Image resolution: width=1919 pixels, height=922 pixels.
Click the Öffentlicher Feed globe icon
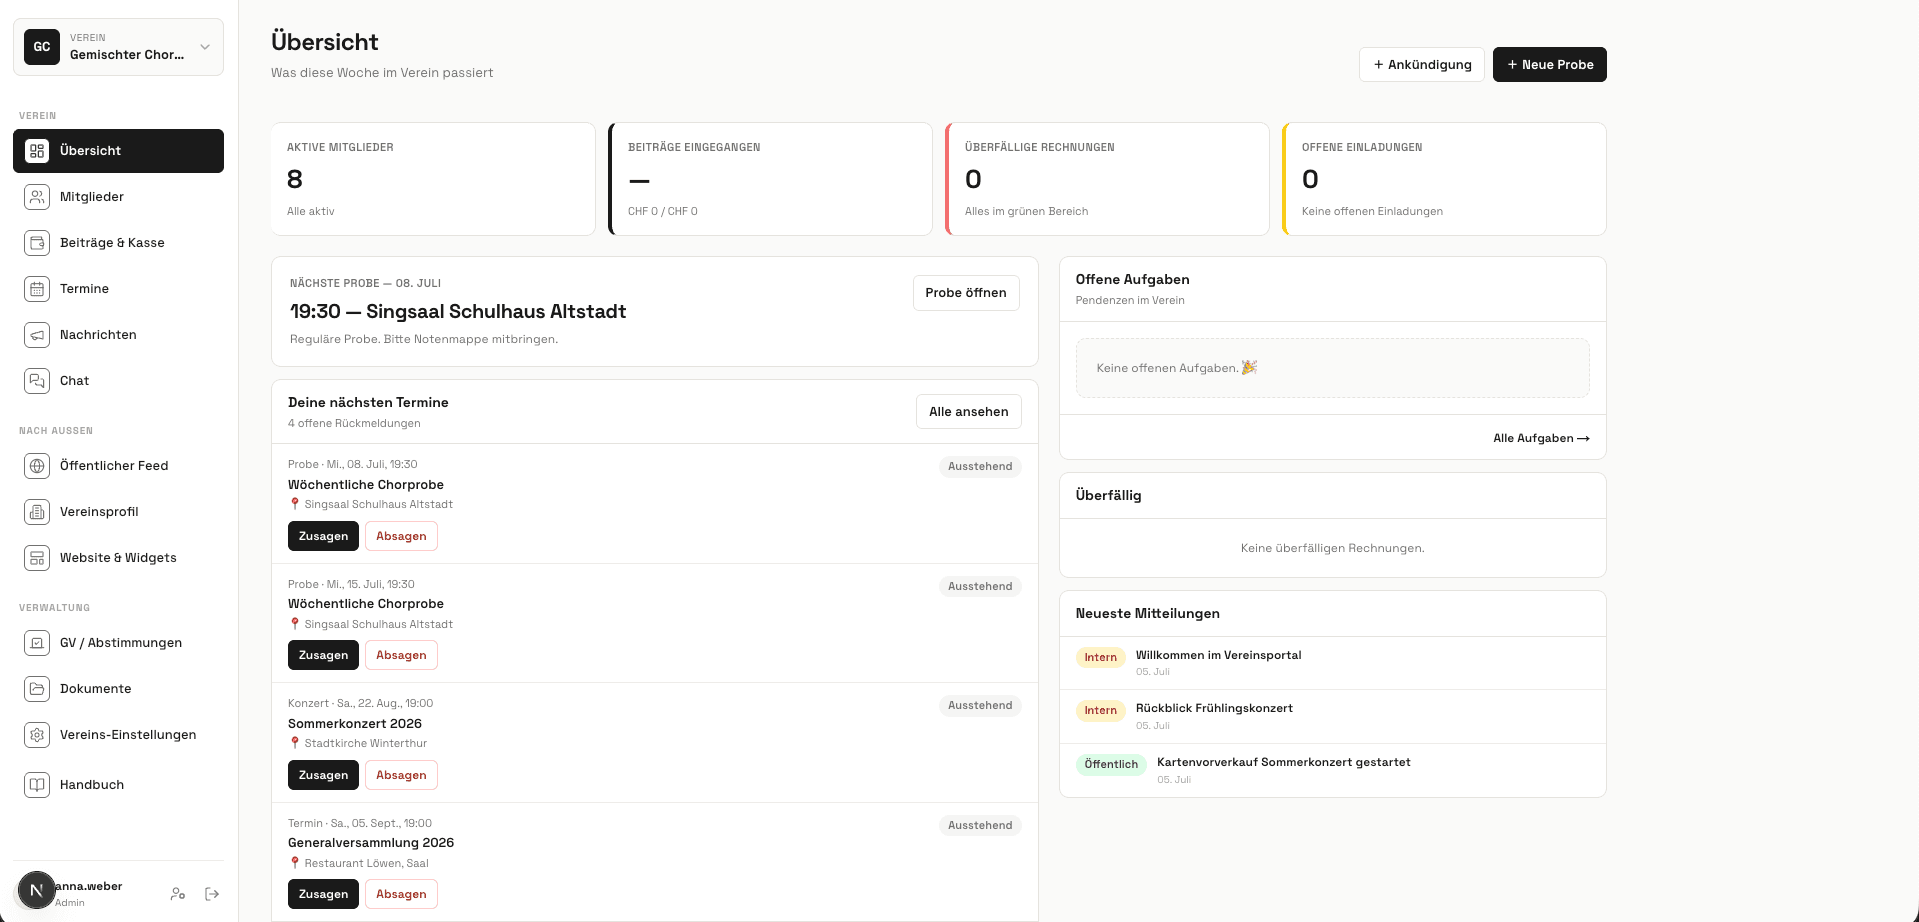pyautogui.click(x=37, y=466)
